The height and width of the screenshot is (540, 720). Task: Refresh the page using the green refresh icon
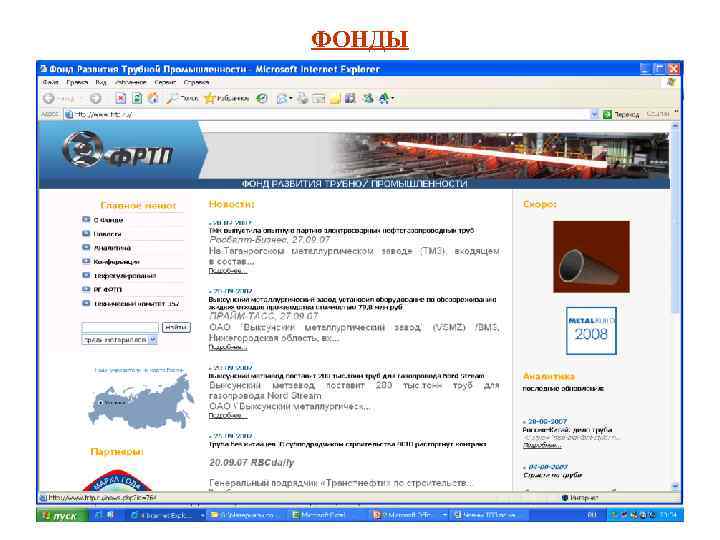point(137,98)
